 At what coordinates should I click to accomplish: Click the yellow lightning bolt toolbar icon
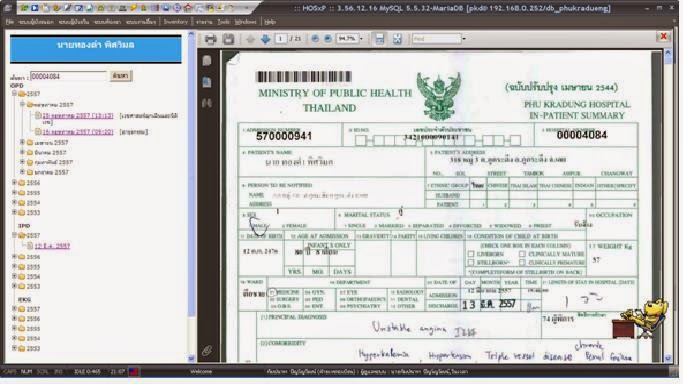[133, 8]
